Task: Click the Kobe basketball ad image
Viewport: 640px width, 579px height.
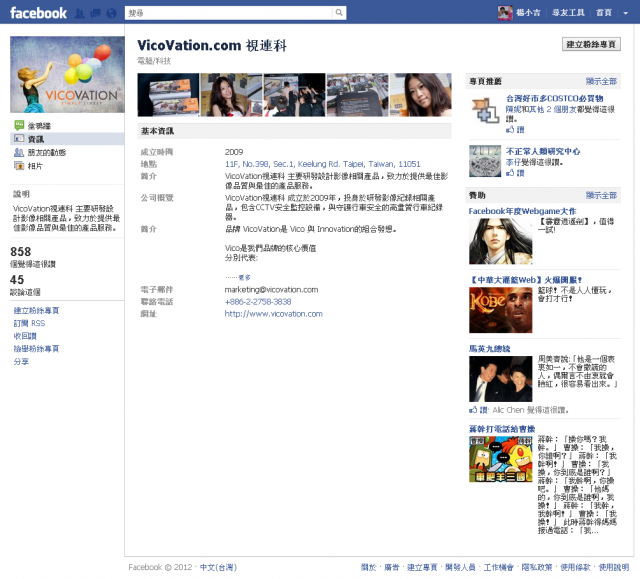Action: point(501,310)
